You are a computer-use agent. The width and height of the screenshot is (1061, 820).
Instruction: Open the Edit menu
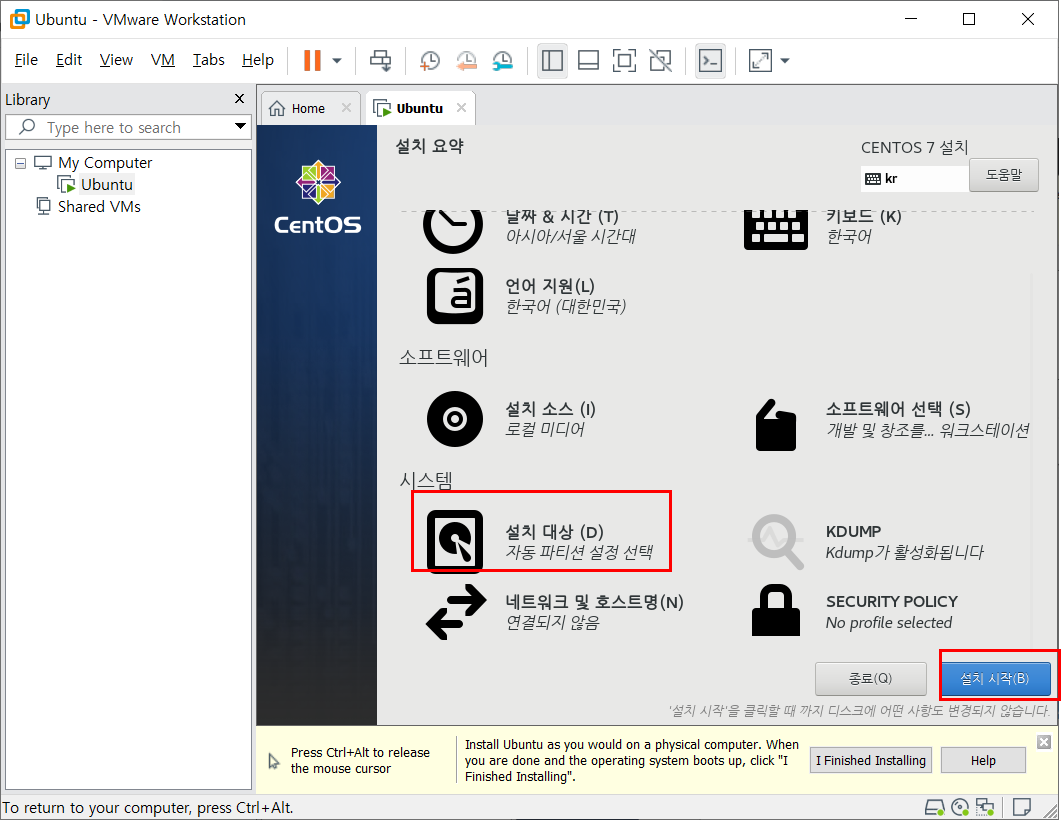68,60
